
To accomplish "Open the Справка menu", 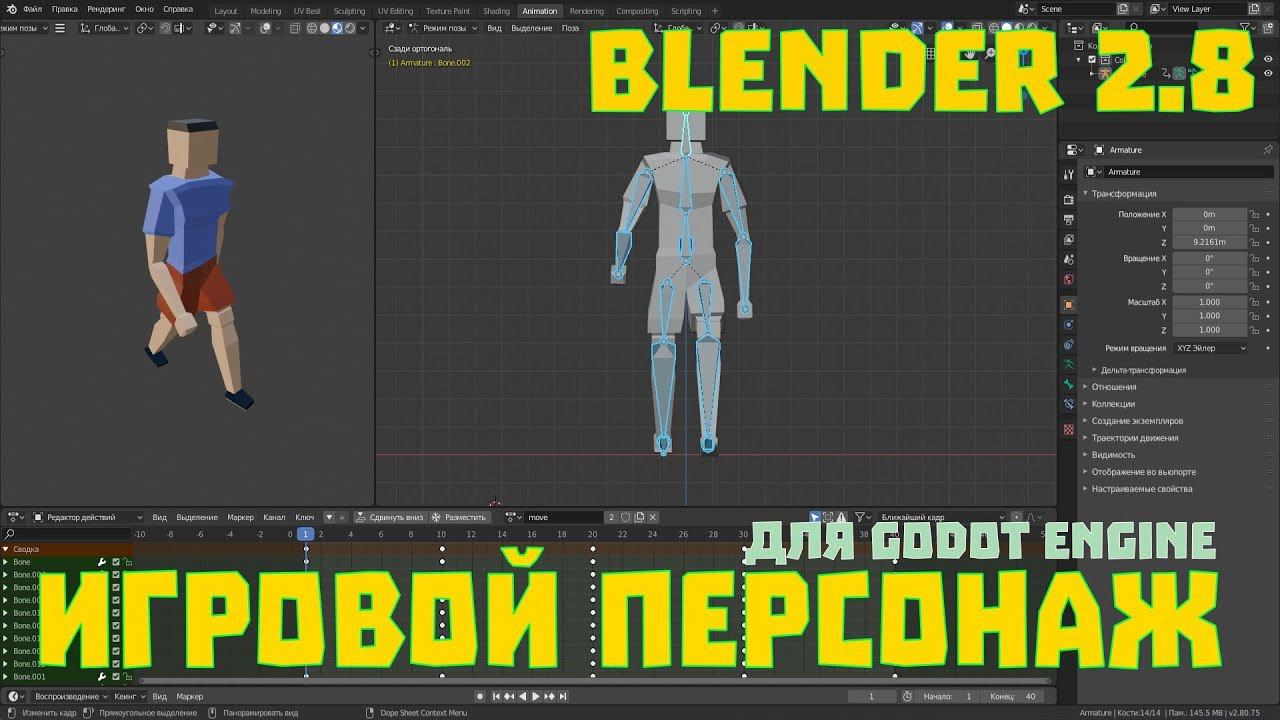I will (x=178, y=9).
